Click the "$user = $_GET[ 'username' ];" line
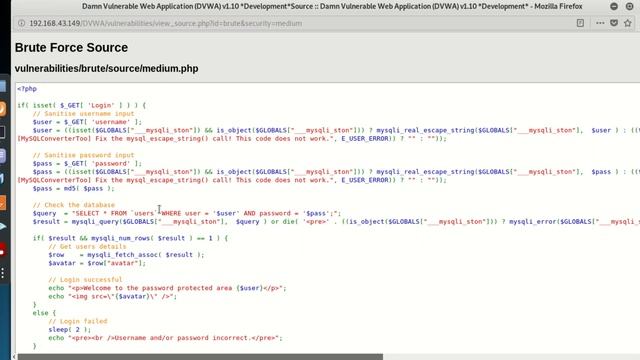Viewport: 640px width, 360px height. (87, 122)
